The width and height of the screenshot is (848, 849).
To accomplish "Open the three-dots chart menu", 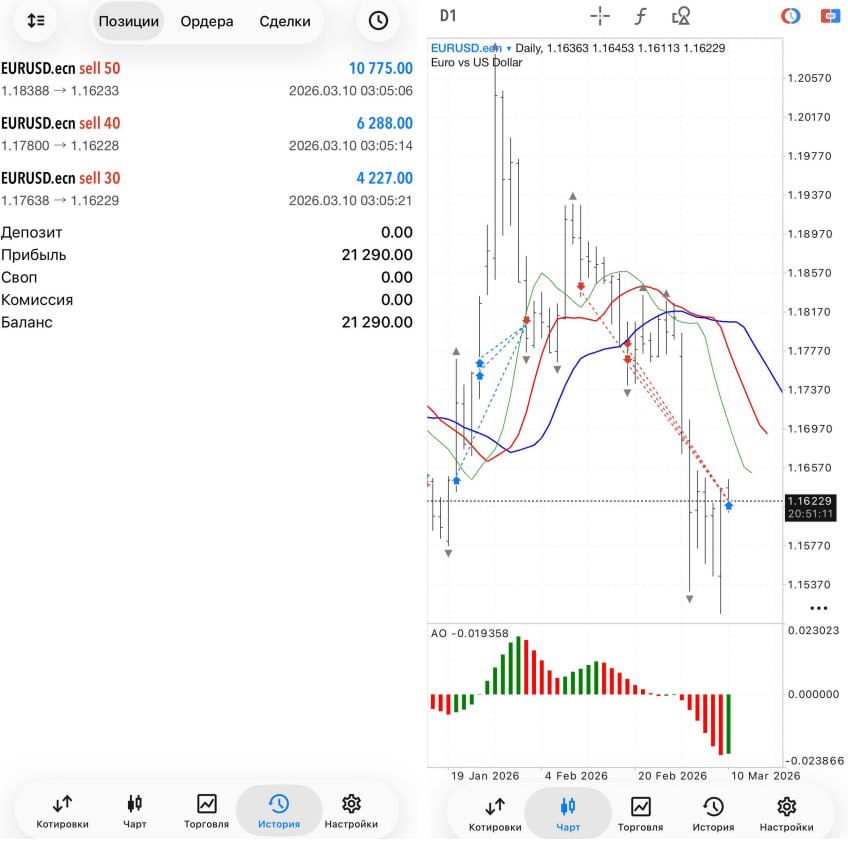I will [x=818, y=608].
